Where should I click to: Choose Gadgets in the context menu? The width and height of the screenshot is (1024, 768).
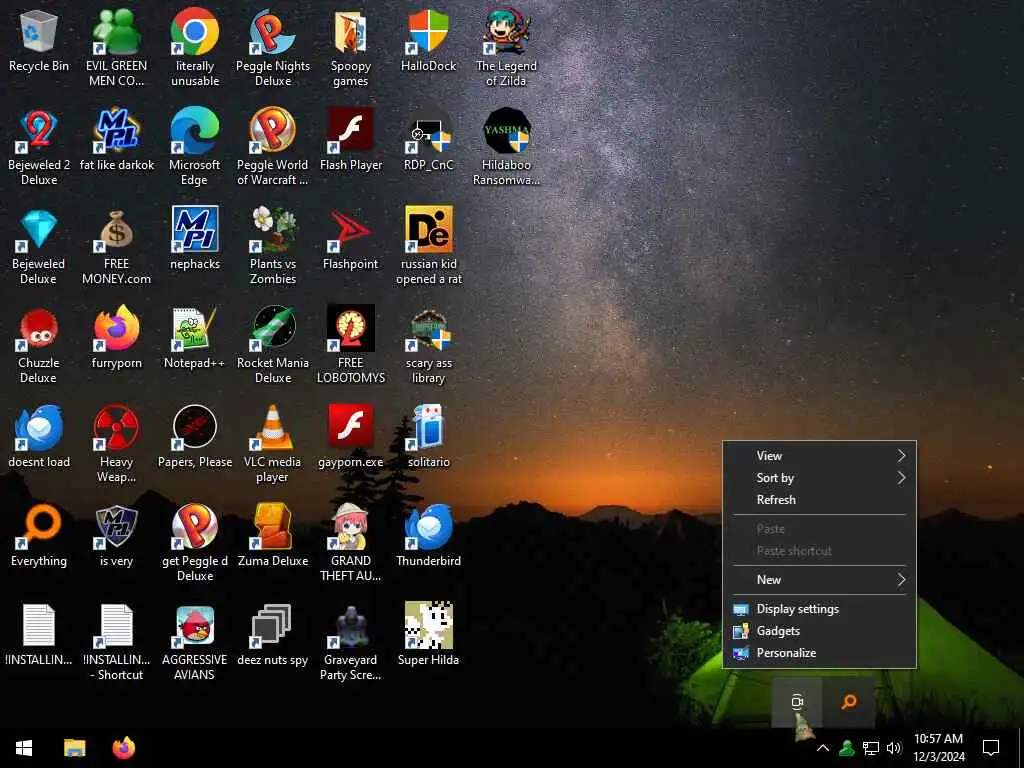point(819,631)
